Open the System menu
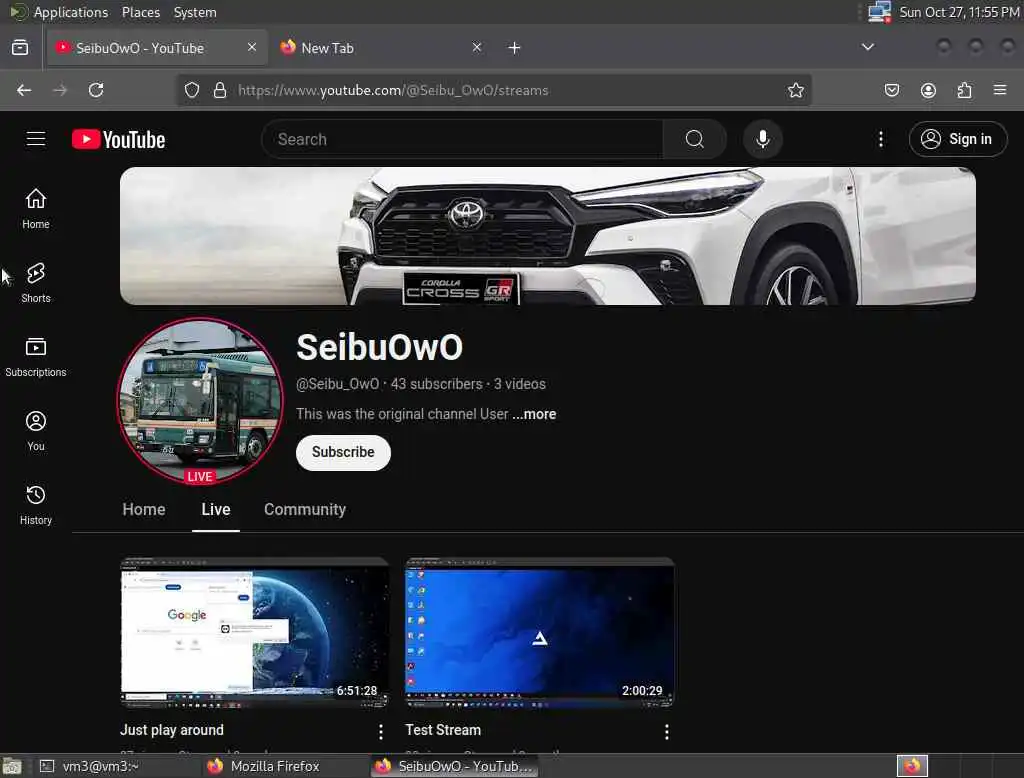The image size is (1024, 778). [195, 12]
